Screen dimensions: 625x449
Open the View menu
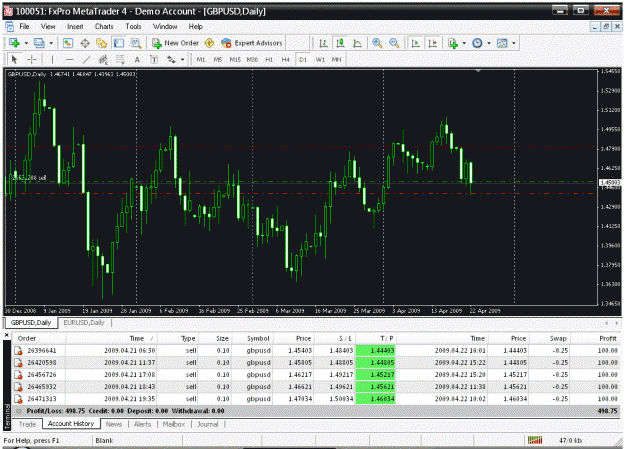pos(48,27)
